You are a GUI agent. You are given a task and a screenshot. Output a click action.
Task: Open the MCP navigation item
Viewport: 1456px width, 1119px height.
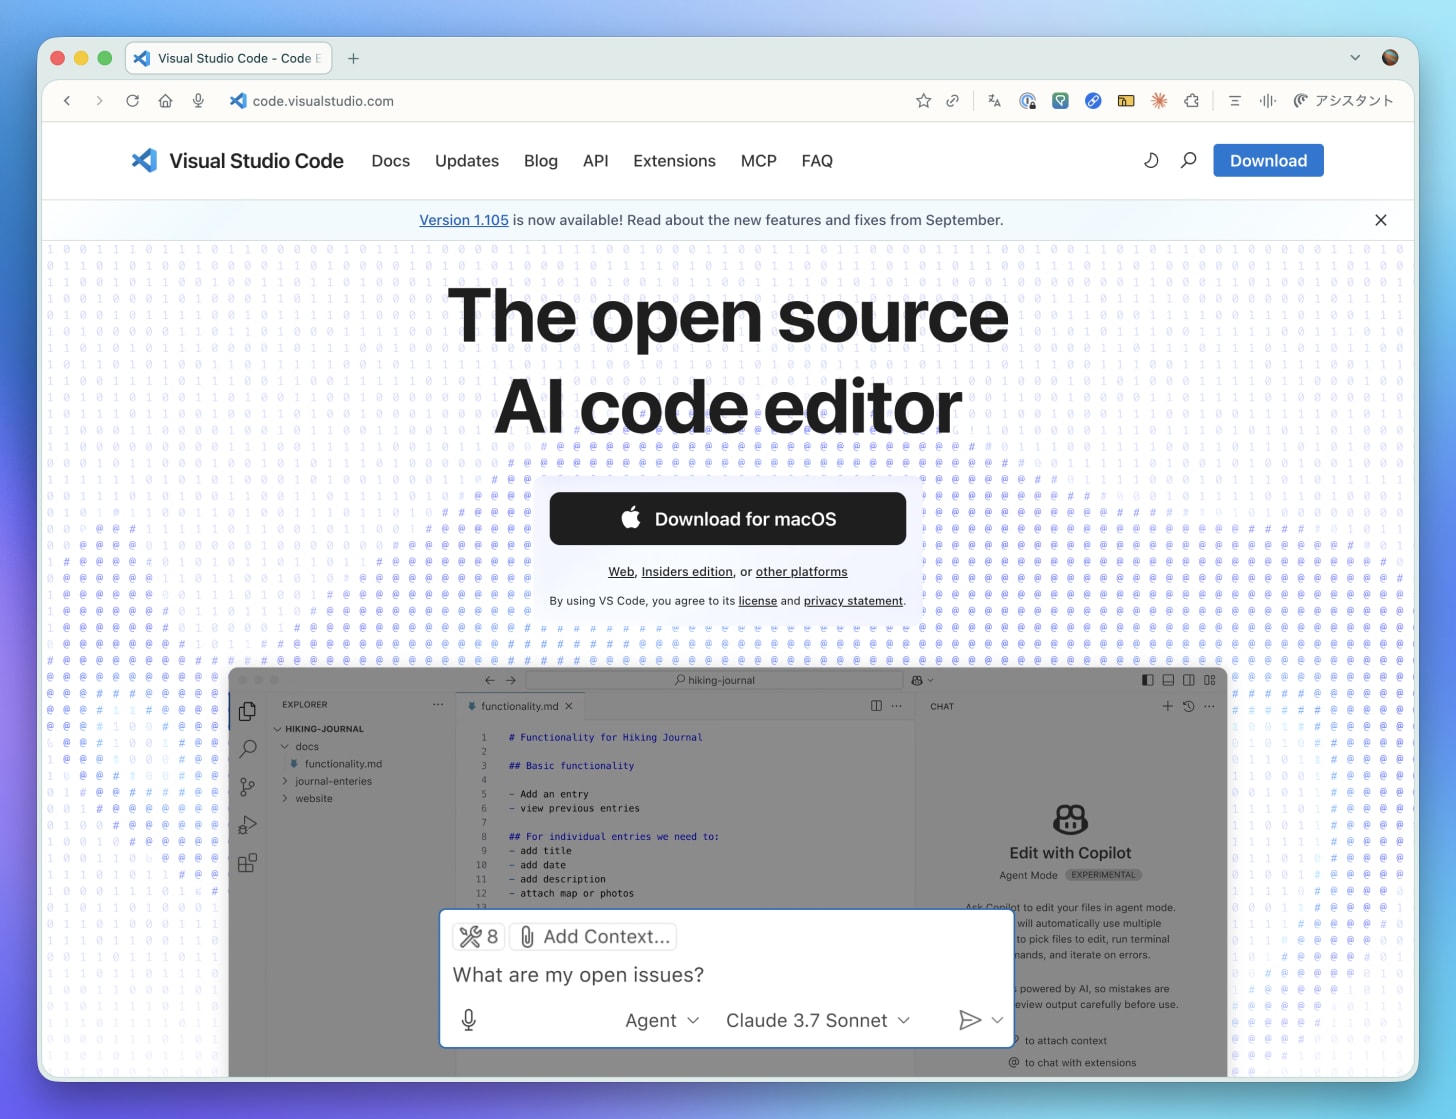coord(759,161)
